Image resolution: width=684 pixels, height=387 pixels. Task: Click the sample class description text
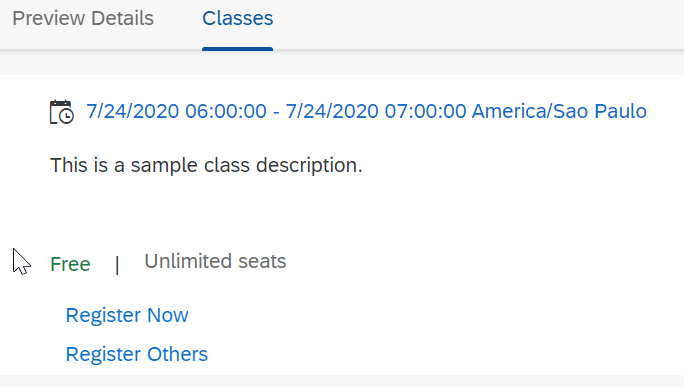pyautogui.click(x=206, y=165)
